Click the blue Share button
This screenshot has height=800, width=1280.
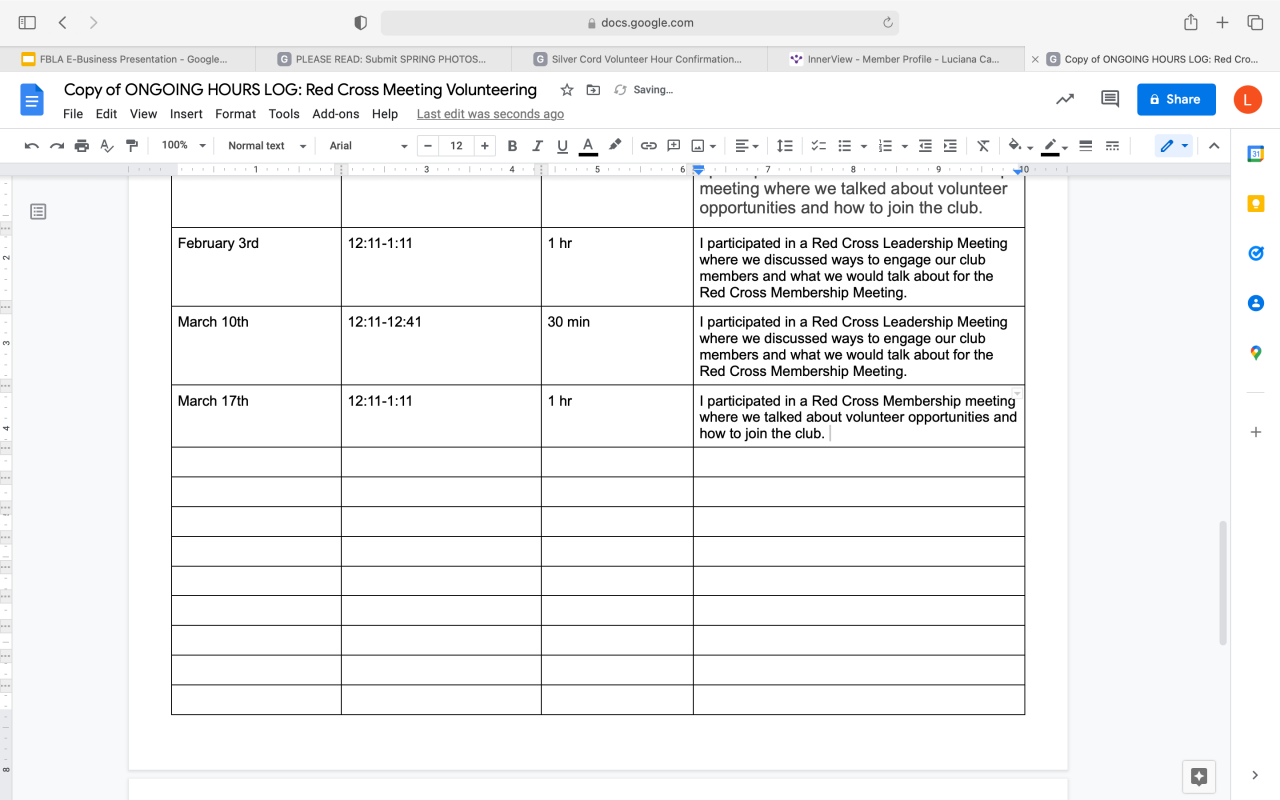pyautogui.click(x=1175, y=99)
